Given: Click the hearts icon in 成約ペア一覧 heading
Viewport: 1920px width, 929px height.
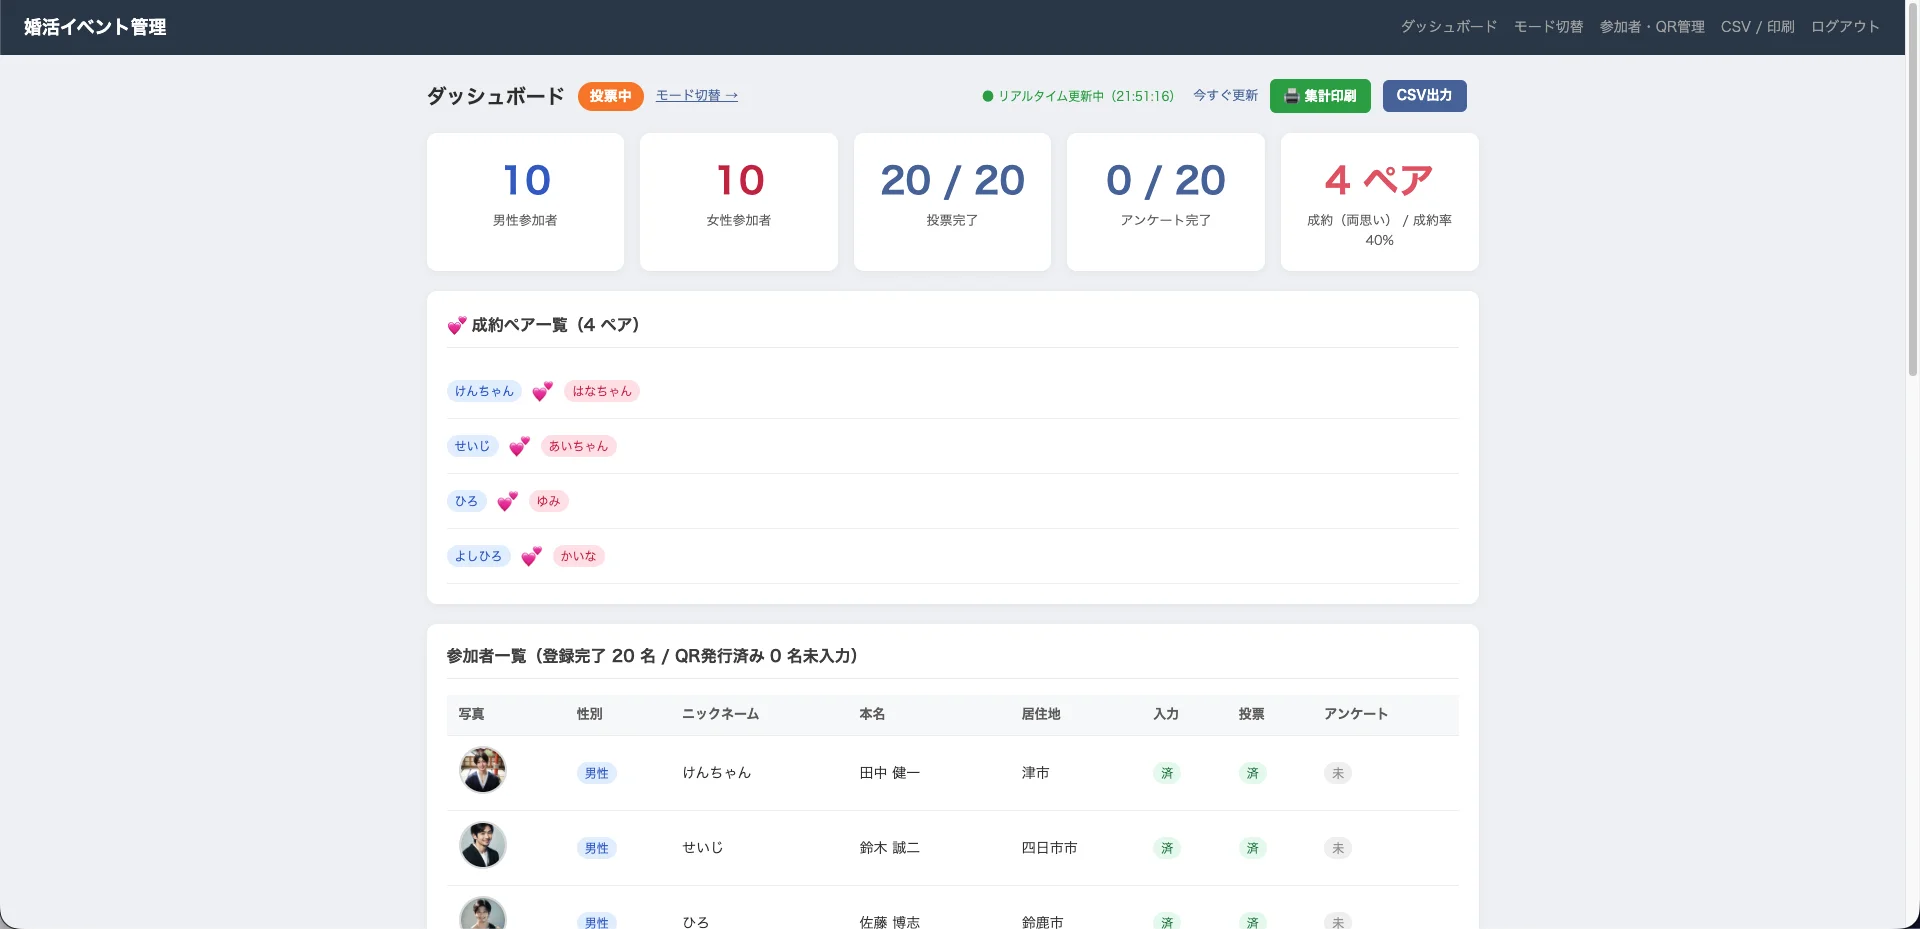Looking at the screenshot, I should click(457, 325).
